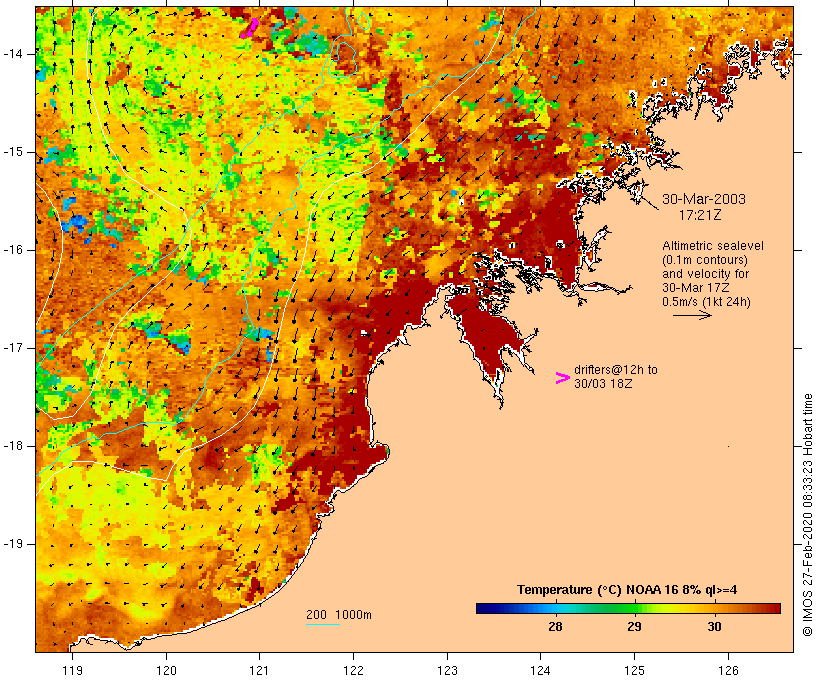Click the longitude label 119
The height and width of the screenshot is (680, 820).
[x=72, y=670]
